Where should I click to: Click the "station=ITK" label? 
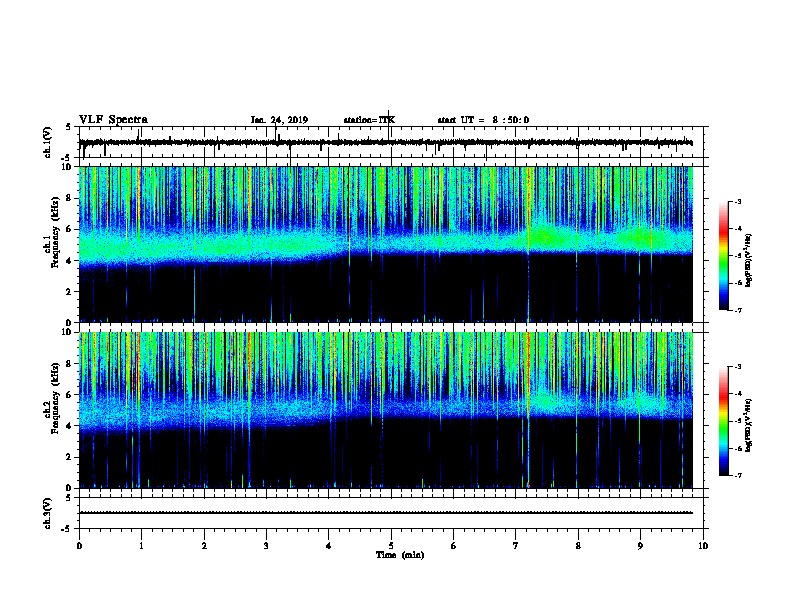[369, 120]
